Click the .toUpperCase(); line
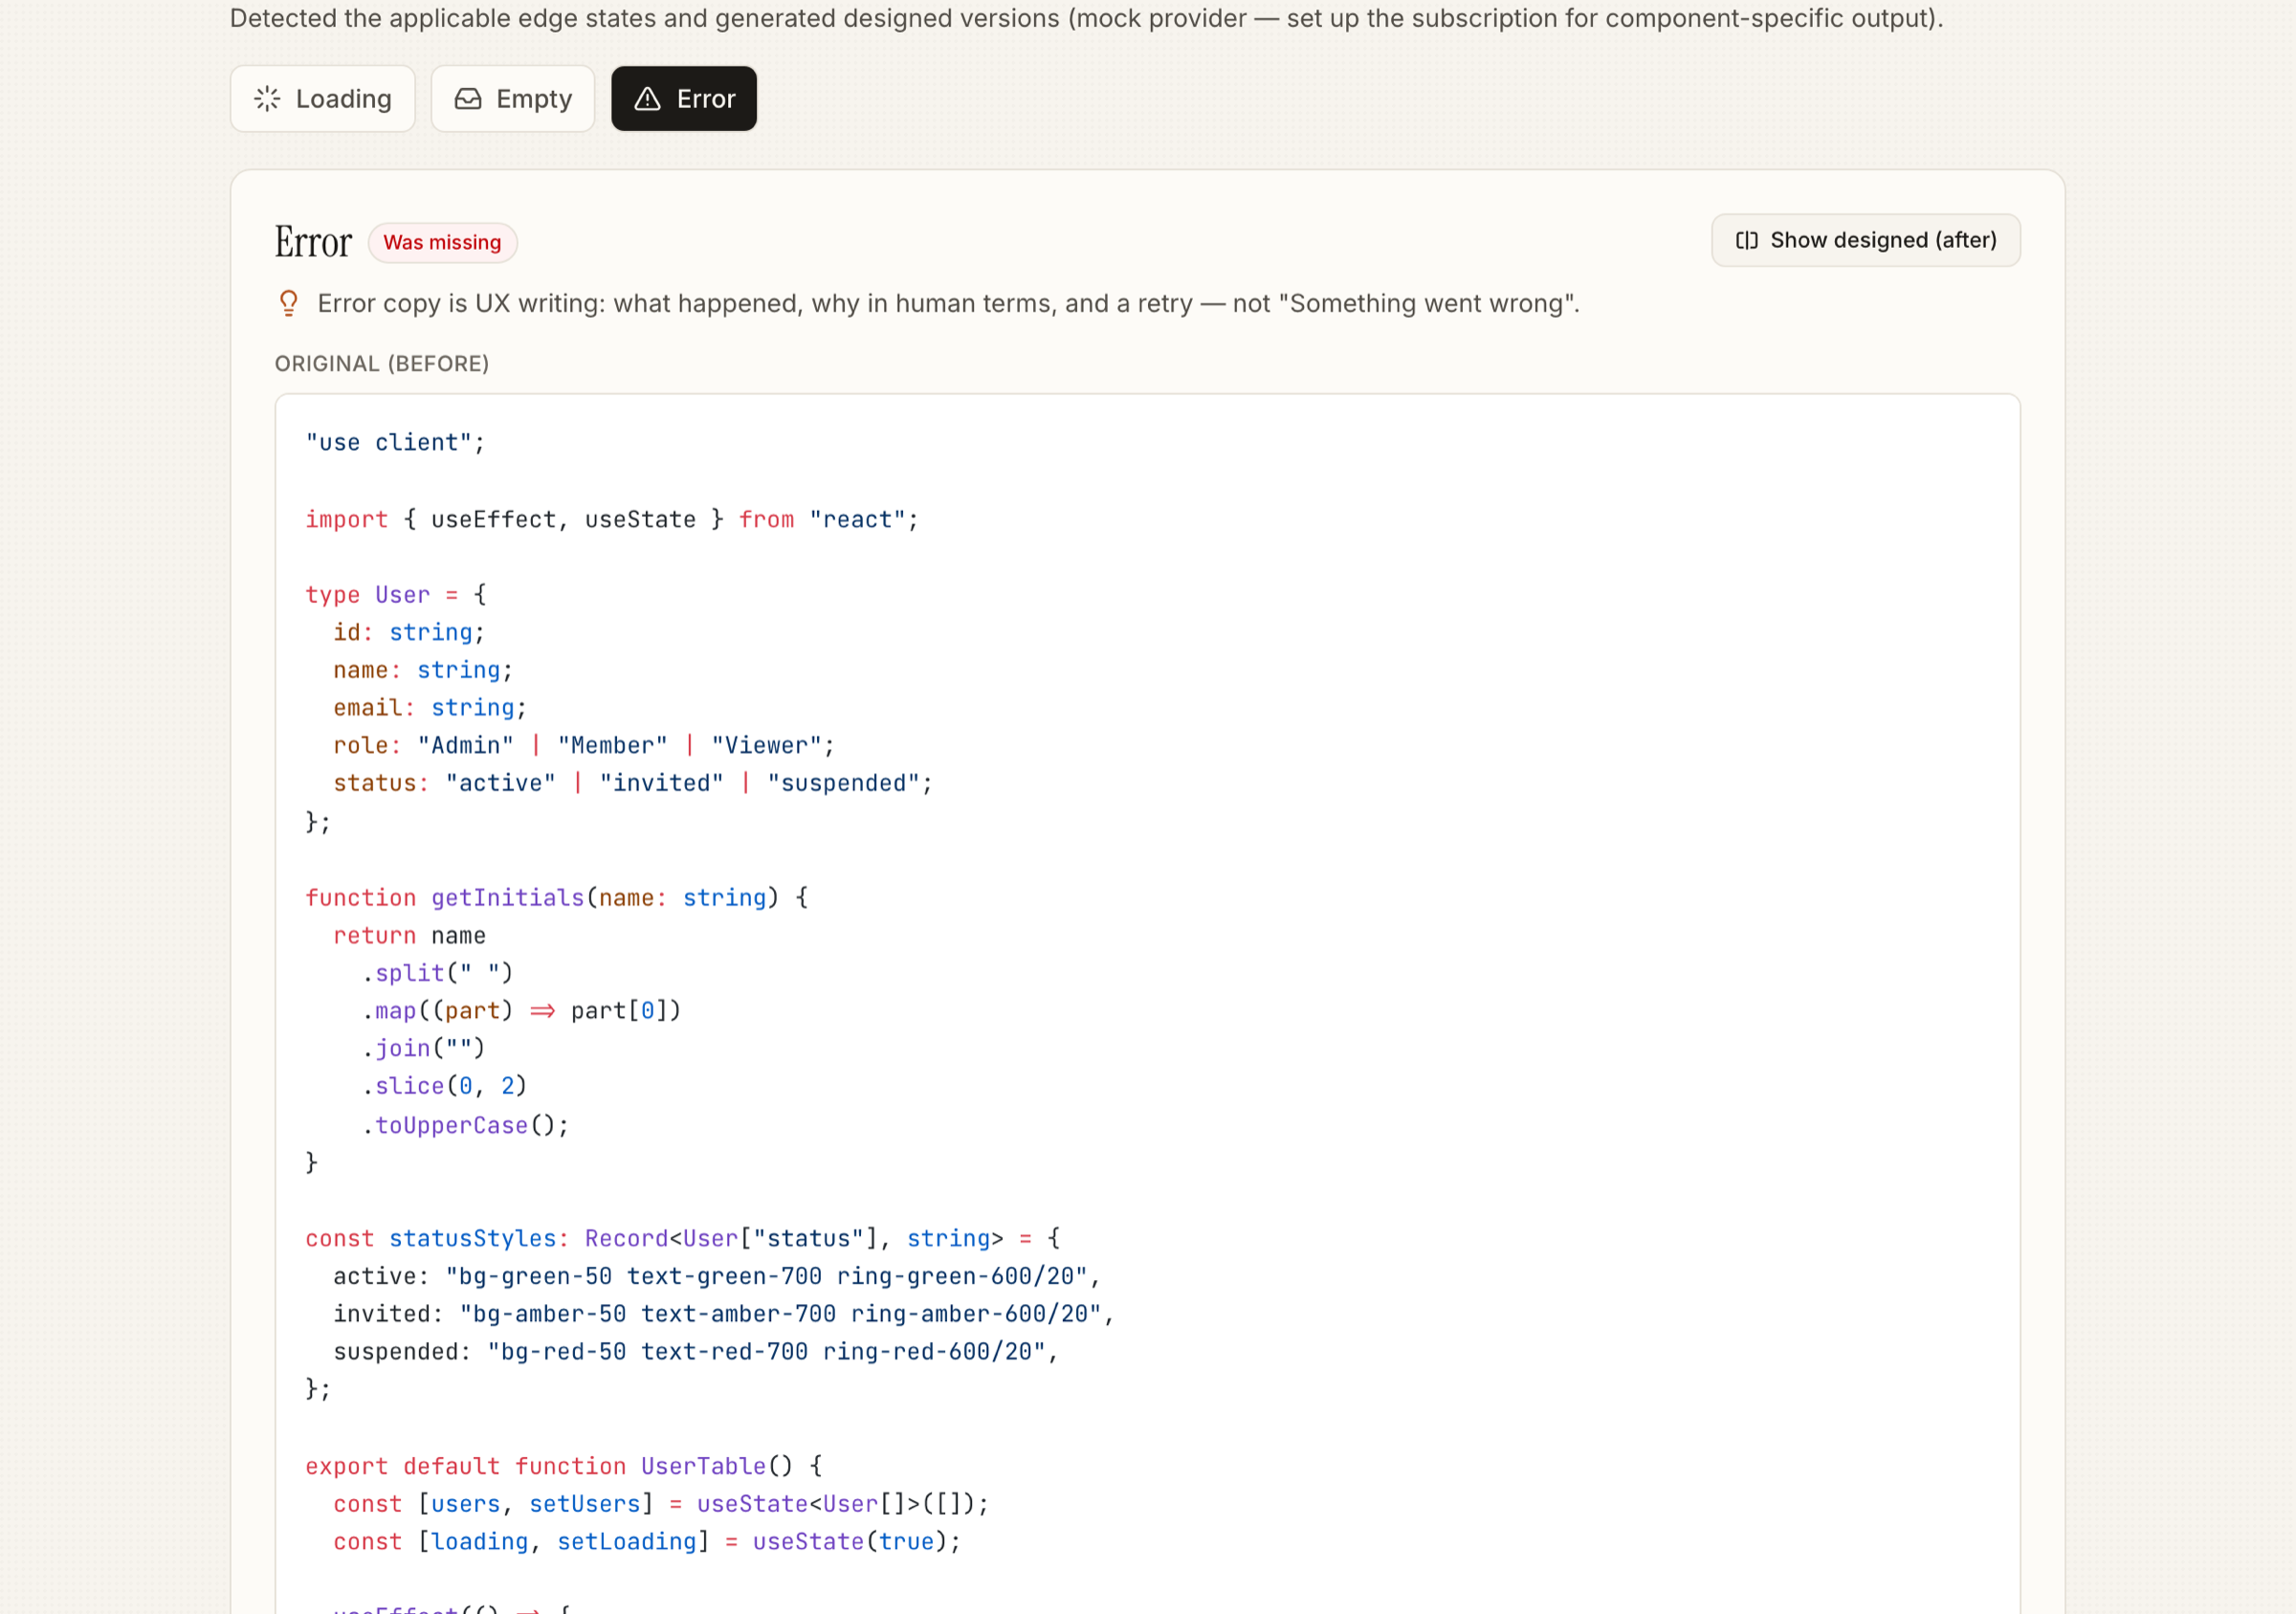This screenshot has width=2296, height=1614. (465, 1126)
